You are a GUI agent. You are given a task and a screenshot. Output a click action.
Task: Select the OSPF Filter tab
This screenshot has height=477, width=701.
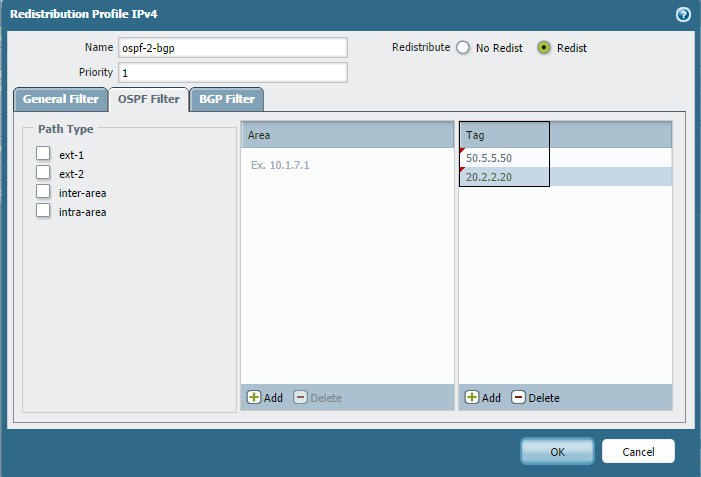click(x=148, y=99)
